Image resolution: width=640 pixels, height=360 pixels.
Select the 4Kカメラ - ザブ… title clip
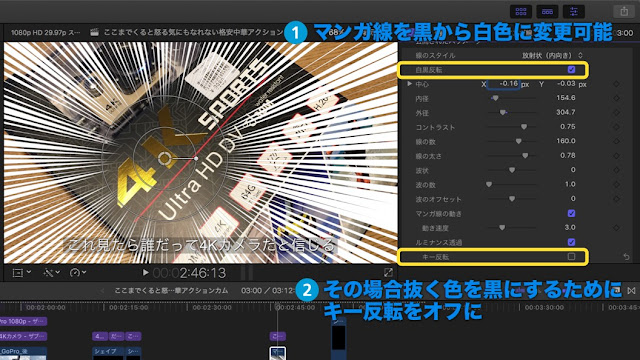pos(23,336)
